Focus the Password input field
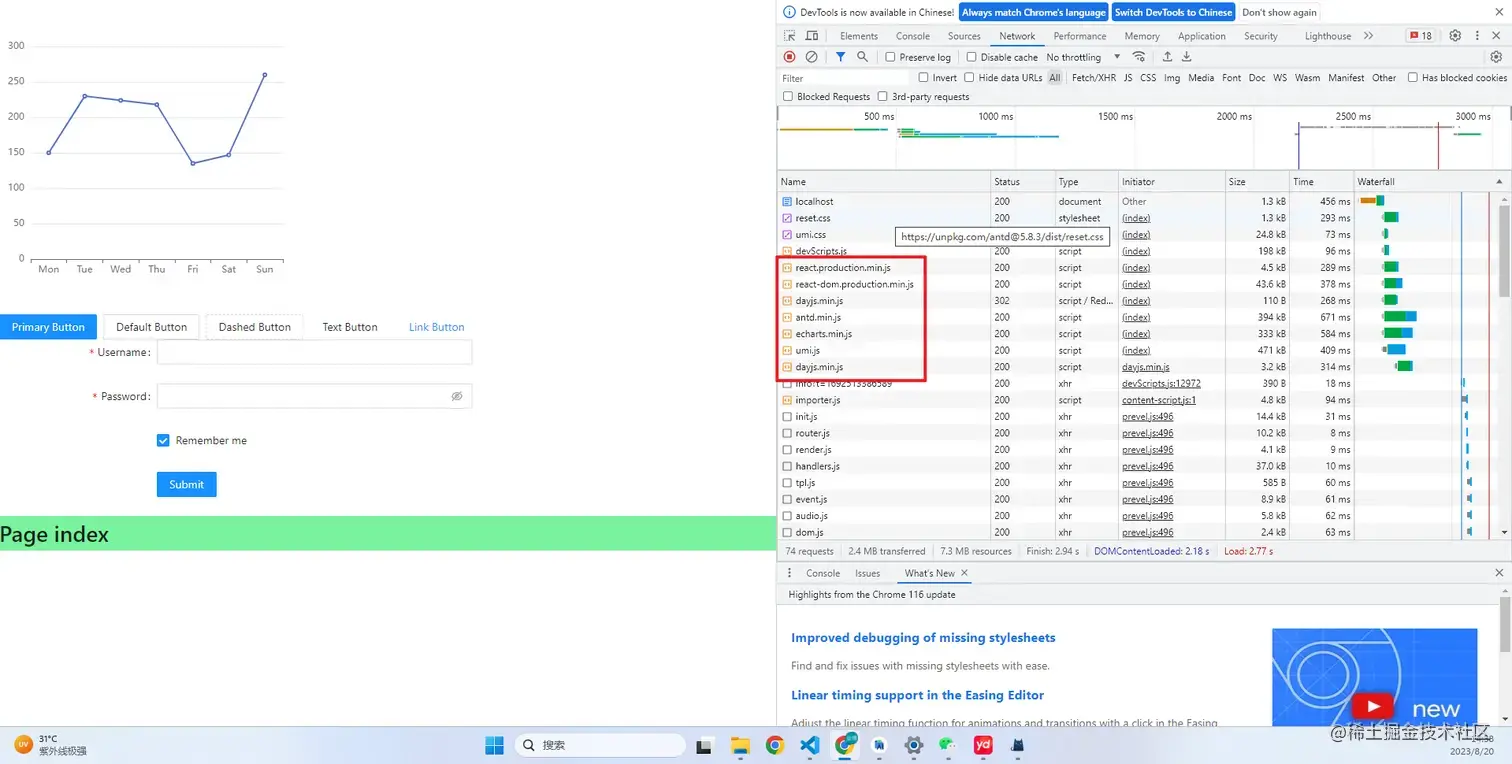The width and height of the screenshot is (1512, 764). point(314,396)
